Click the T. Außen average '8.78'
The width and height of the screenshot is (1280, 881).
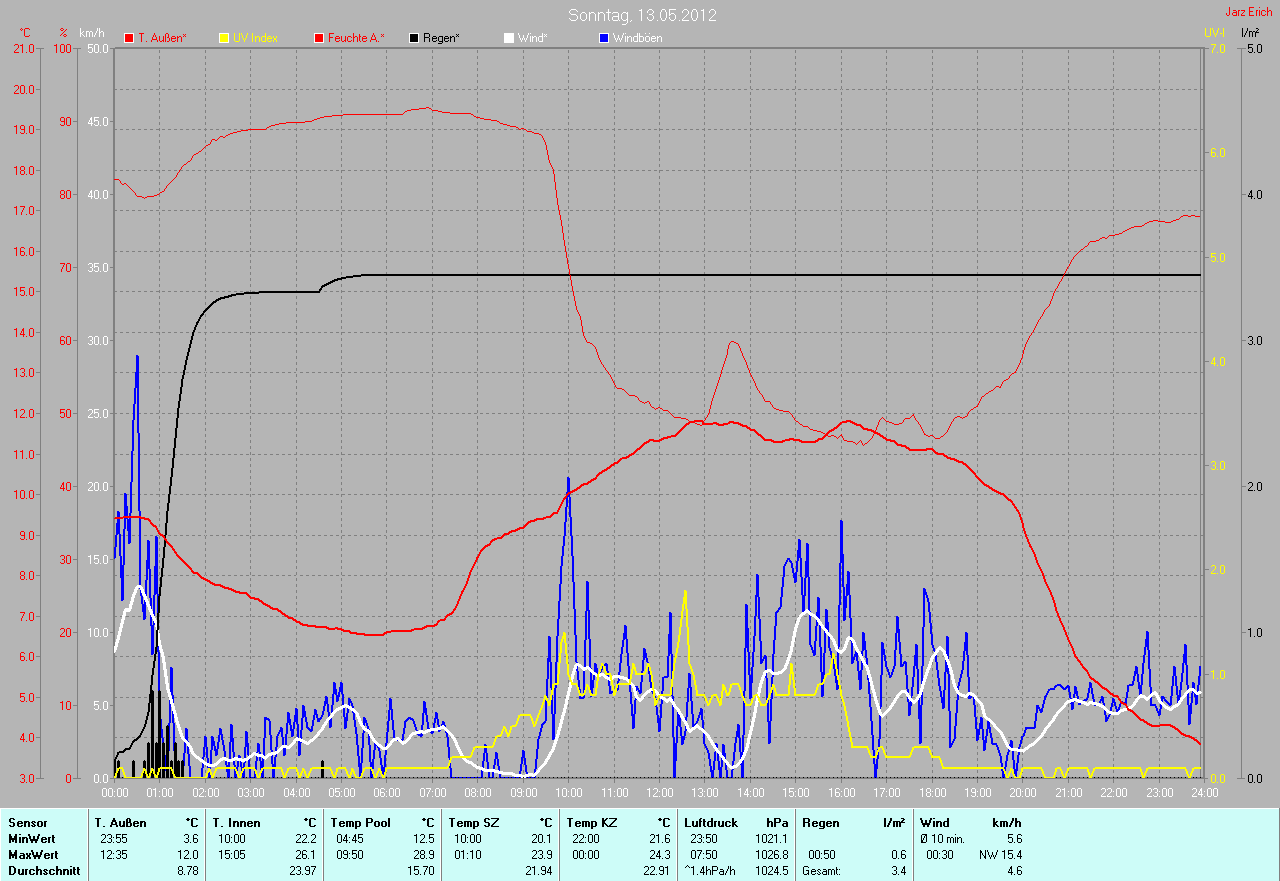click(188, 871)
